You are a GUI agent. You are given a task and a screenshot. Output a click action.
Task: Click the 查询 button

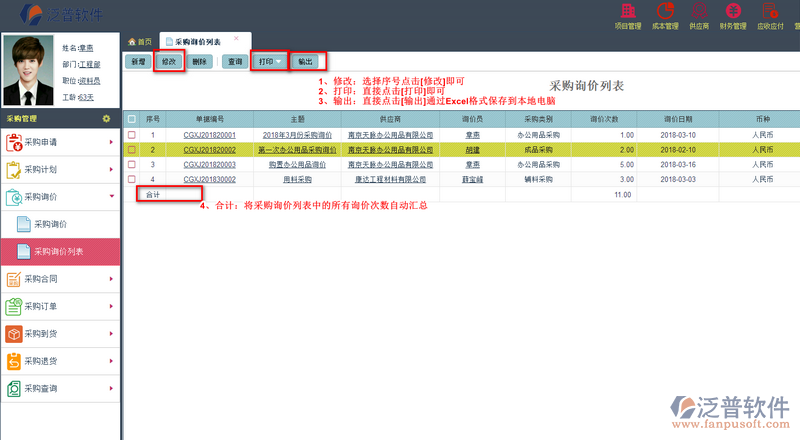235,62
